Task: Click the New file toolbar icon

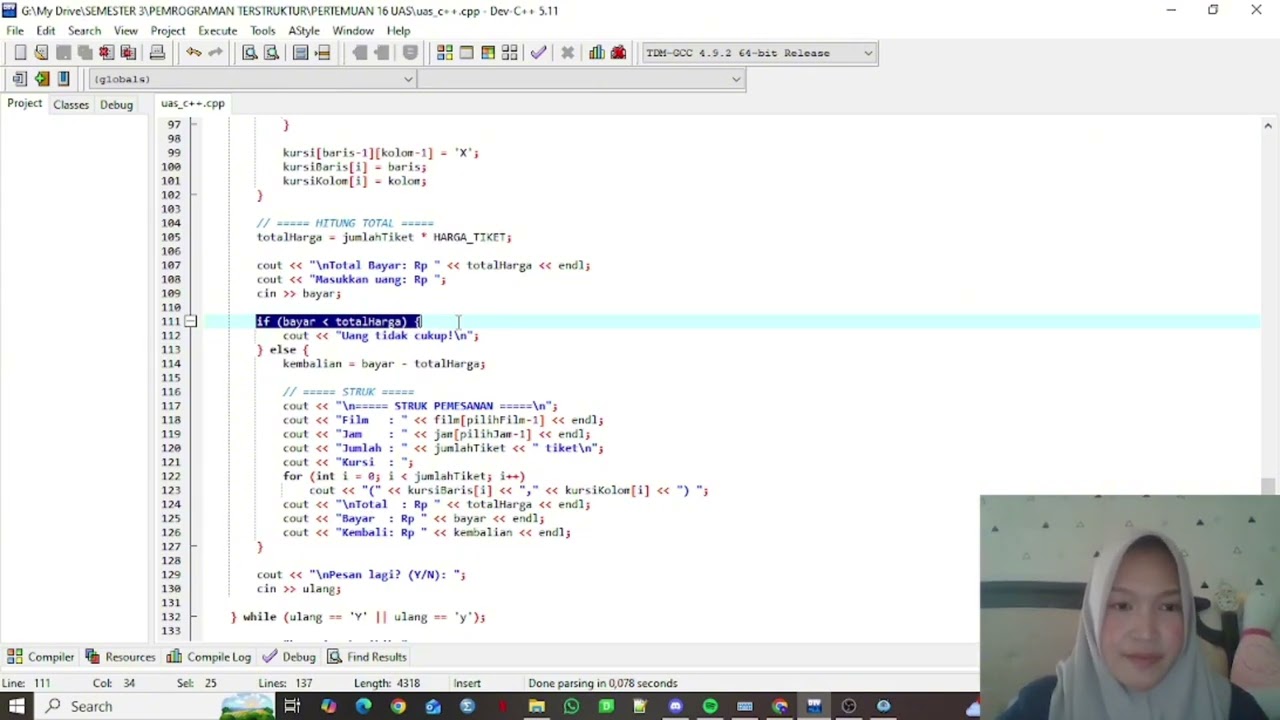Action: (20, 53)
